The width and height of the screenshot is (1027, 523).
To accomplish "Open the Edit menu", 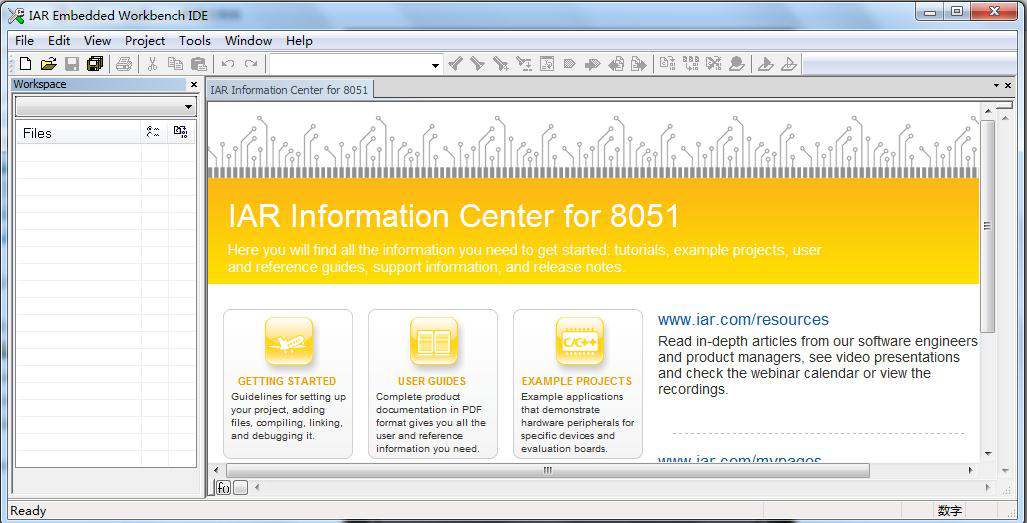I will (59, 41).
